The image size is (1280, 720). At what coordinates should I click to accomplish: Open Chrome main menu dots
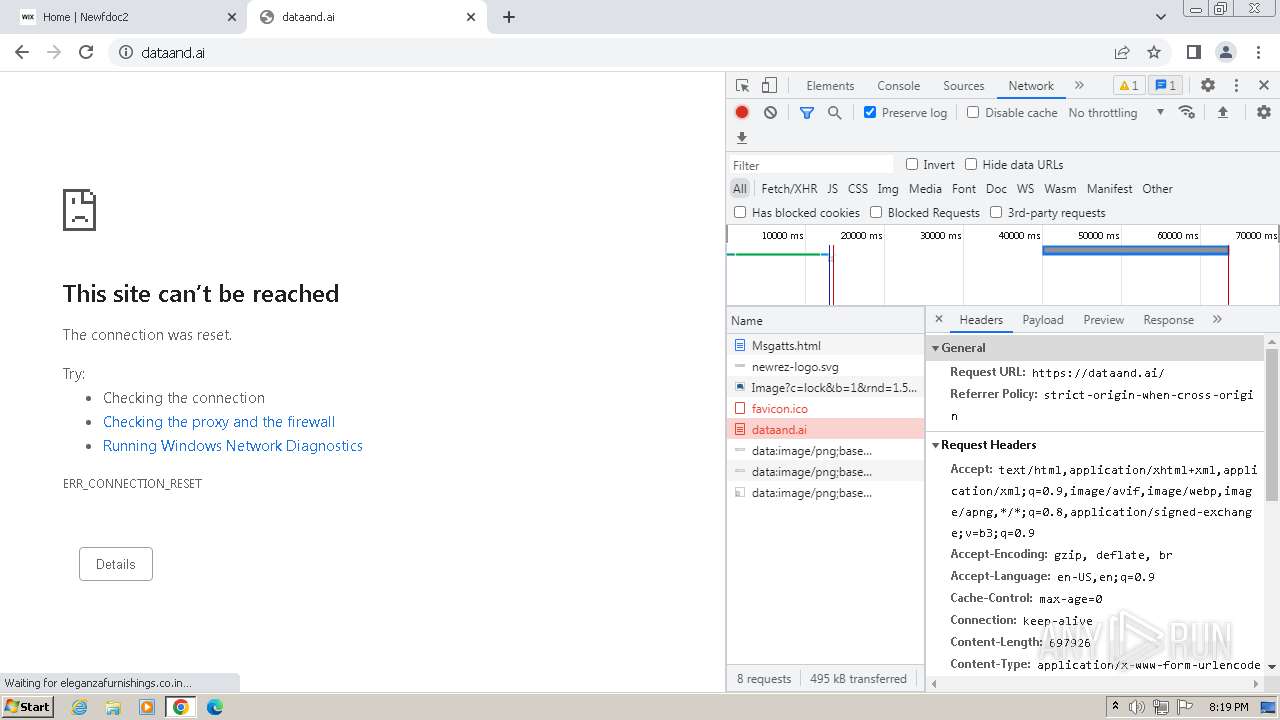click(x=1258, y=53)
